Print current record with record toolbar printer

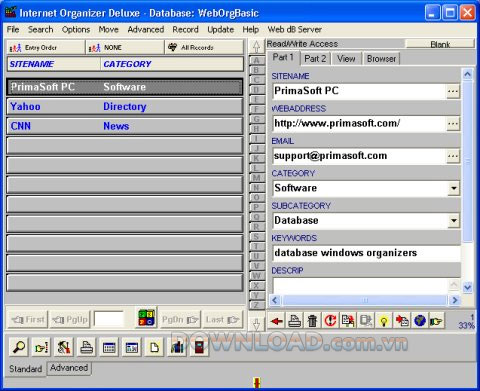295,321
